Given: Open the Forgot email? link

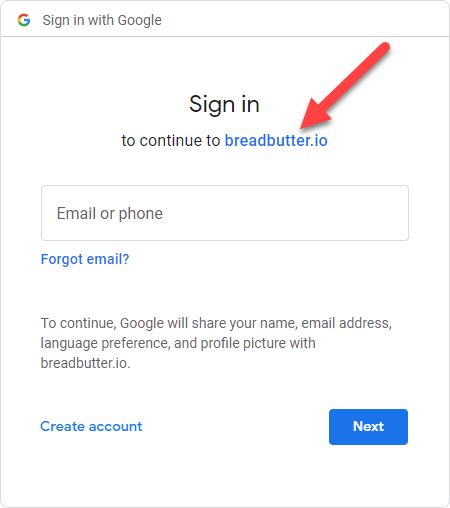Looking at the screenshot, I should pyautogui.click(x=85, y=259).
